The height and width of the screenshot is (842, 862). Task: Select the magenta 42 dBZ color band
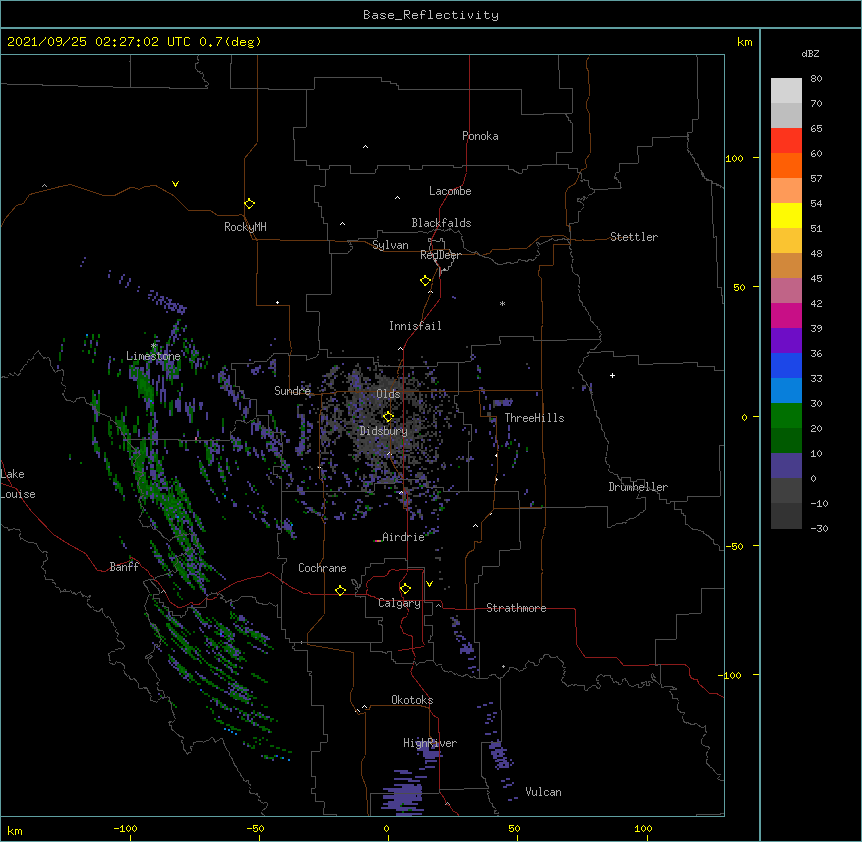click(x=786, y=315)
